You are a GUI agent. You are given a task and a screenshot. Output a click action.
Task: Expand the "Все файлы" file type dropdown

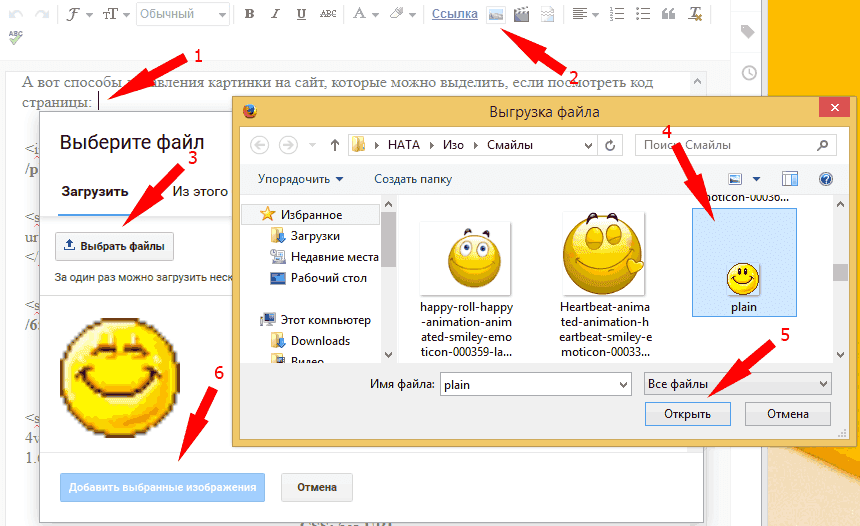(737, 383)
